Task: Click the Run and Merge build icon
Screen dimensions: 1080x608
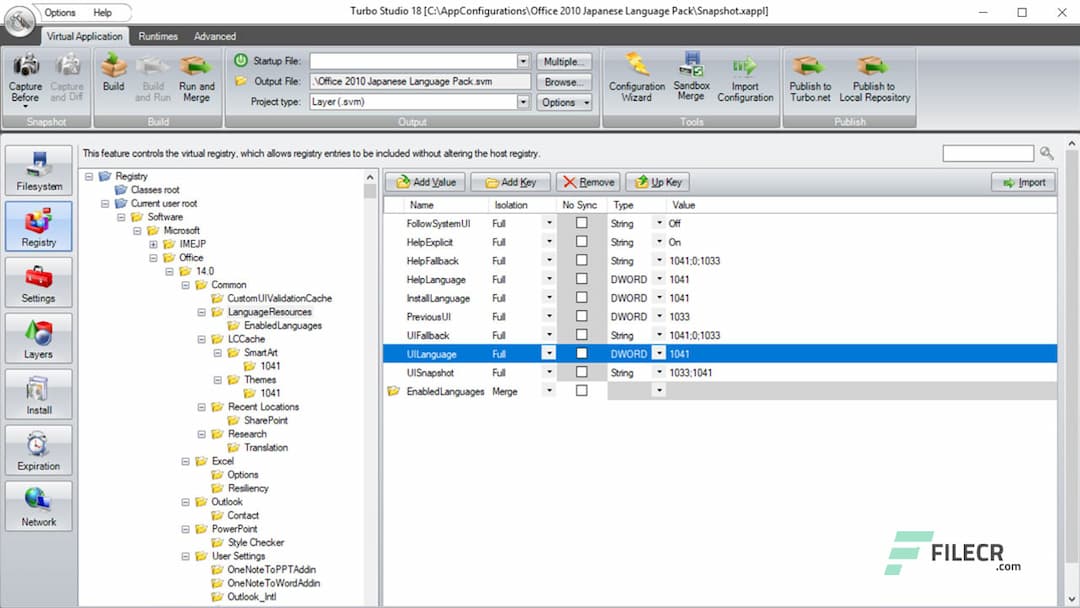Action: tap(196, 78)
